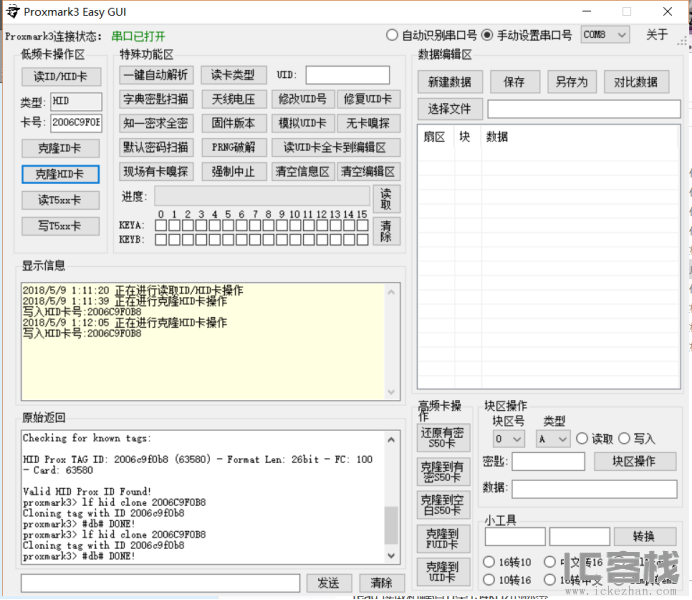Click 选择文件 choose file button
Viewport: 692px width, 600px height.
[450, 109]
